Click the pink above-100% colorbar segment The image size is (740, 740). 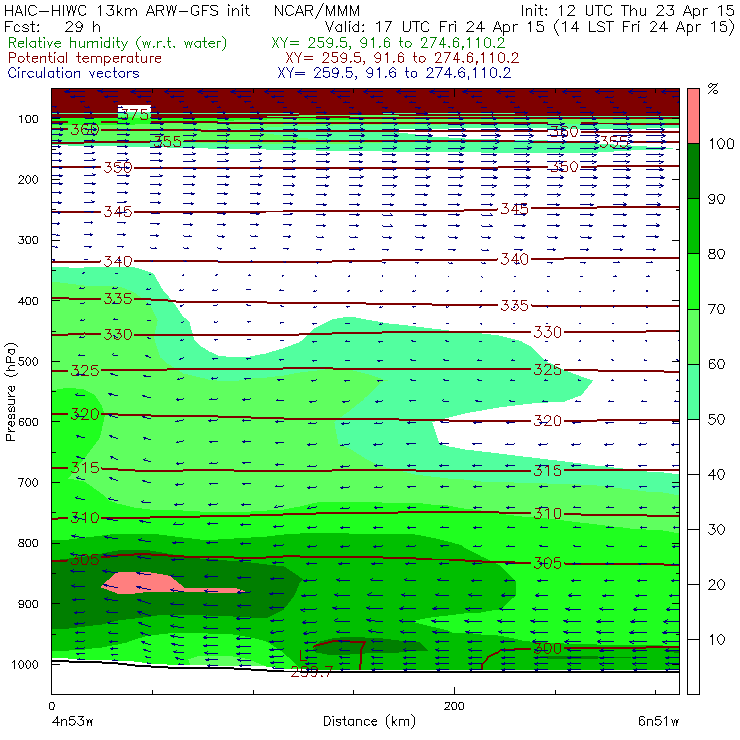click(693, 116)
